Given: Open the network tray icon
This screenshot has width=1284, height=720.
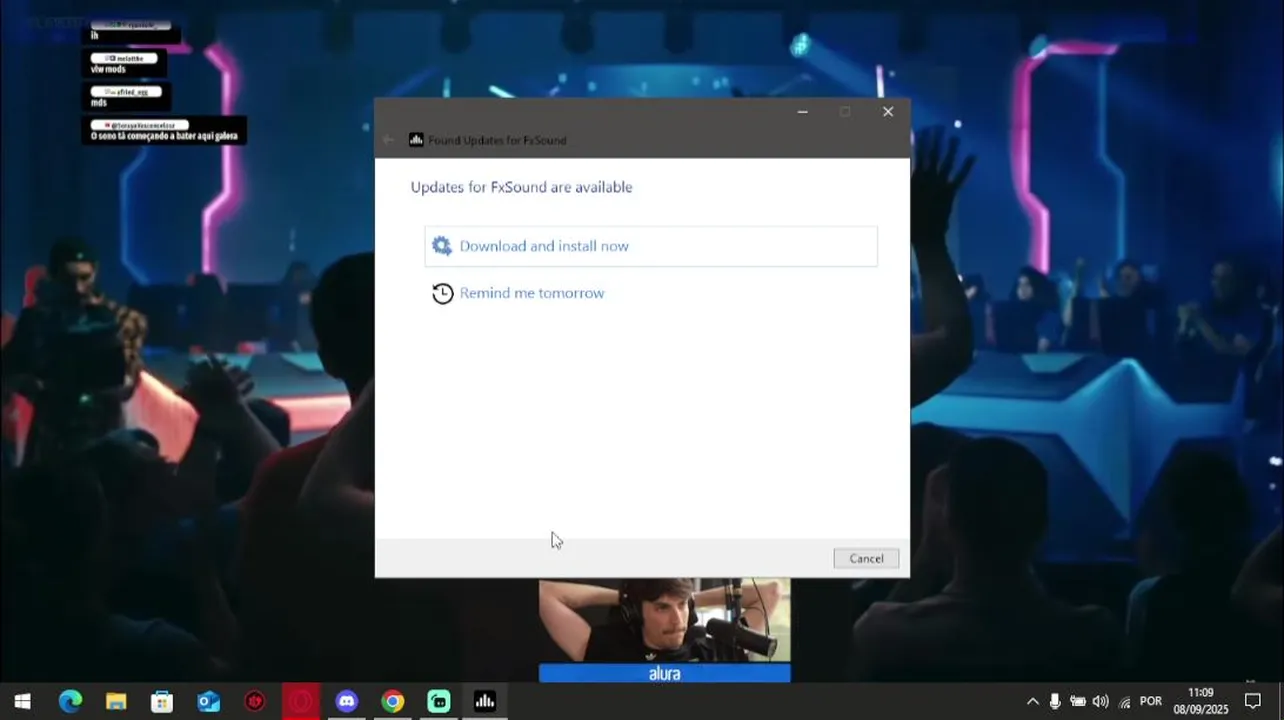Looking at the screenshot, I should (1125, 702).
